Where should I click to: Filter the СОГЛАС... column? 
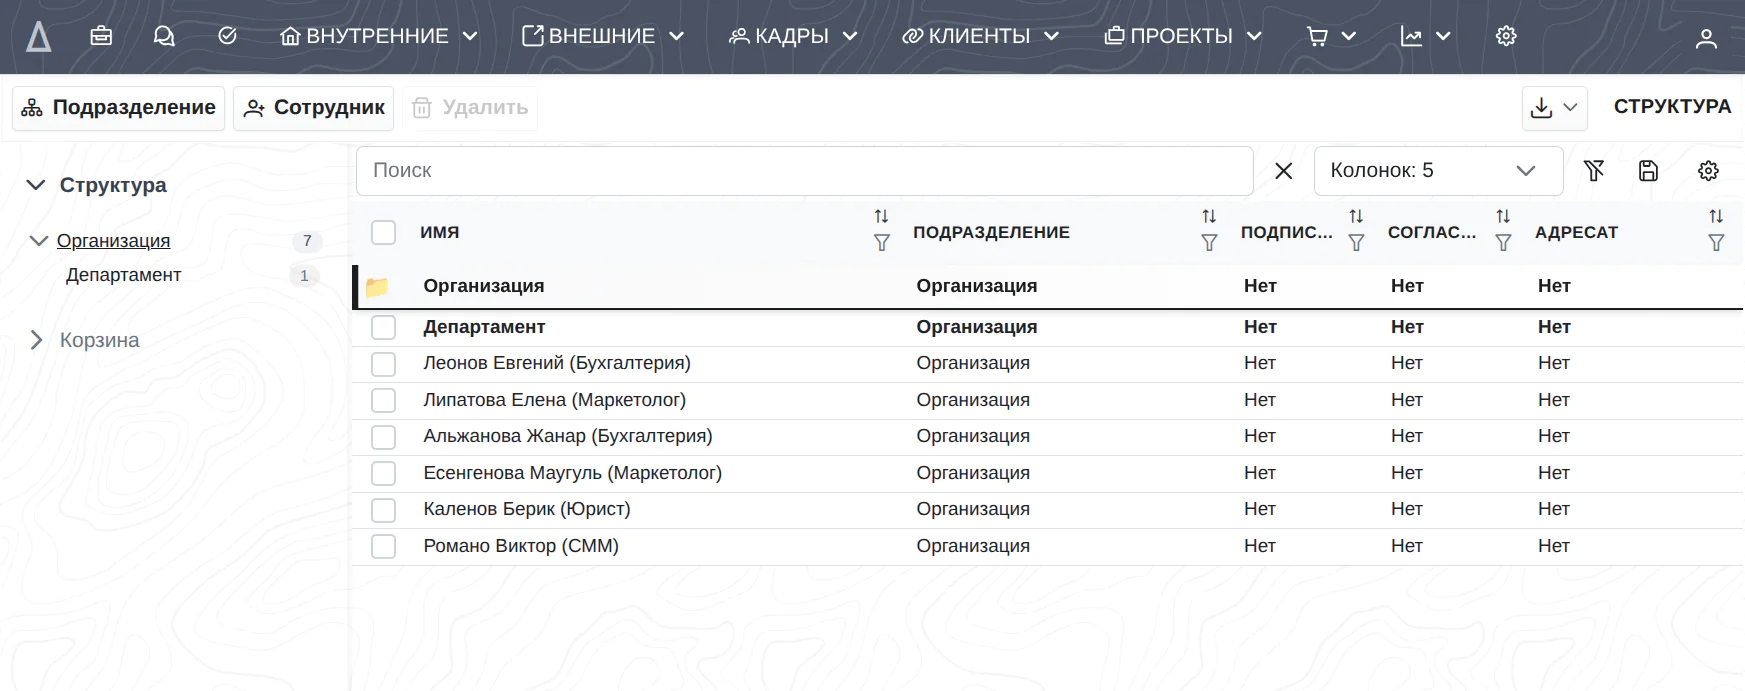(x=1503, y=243)
